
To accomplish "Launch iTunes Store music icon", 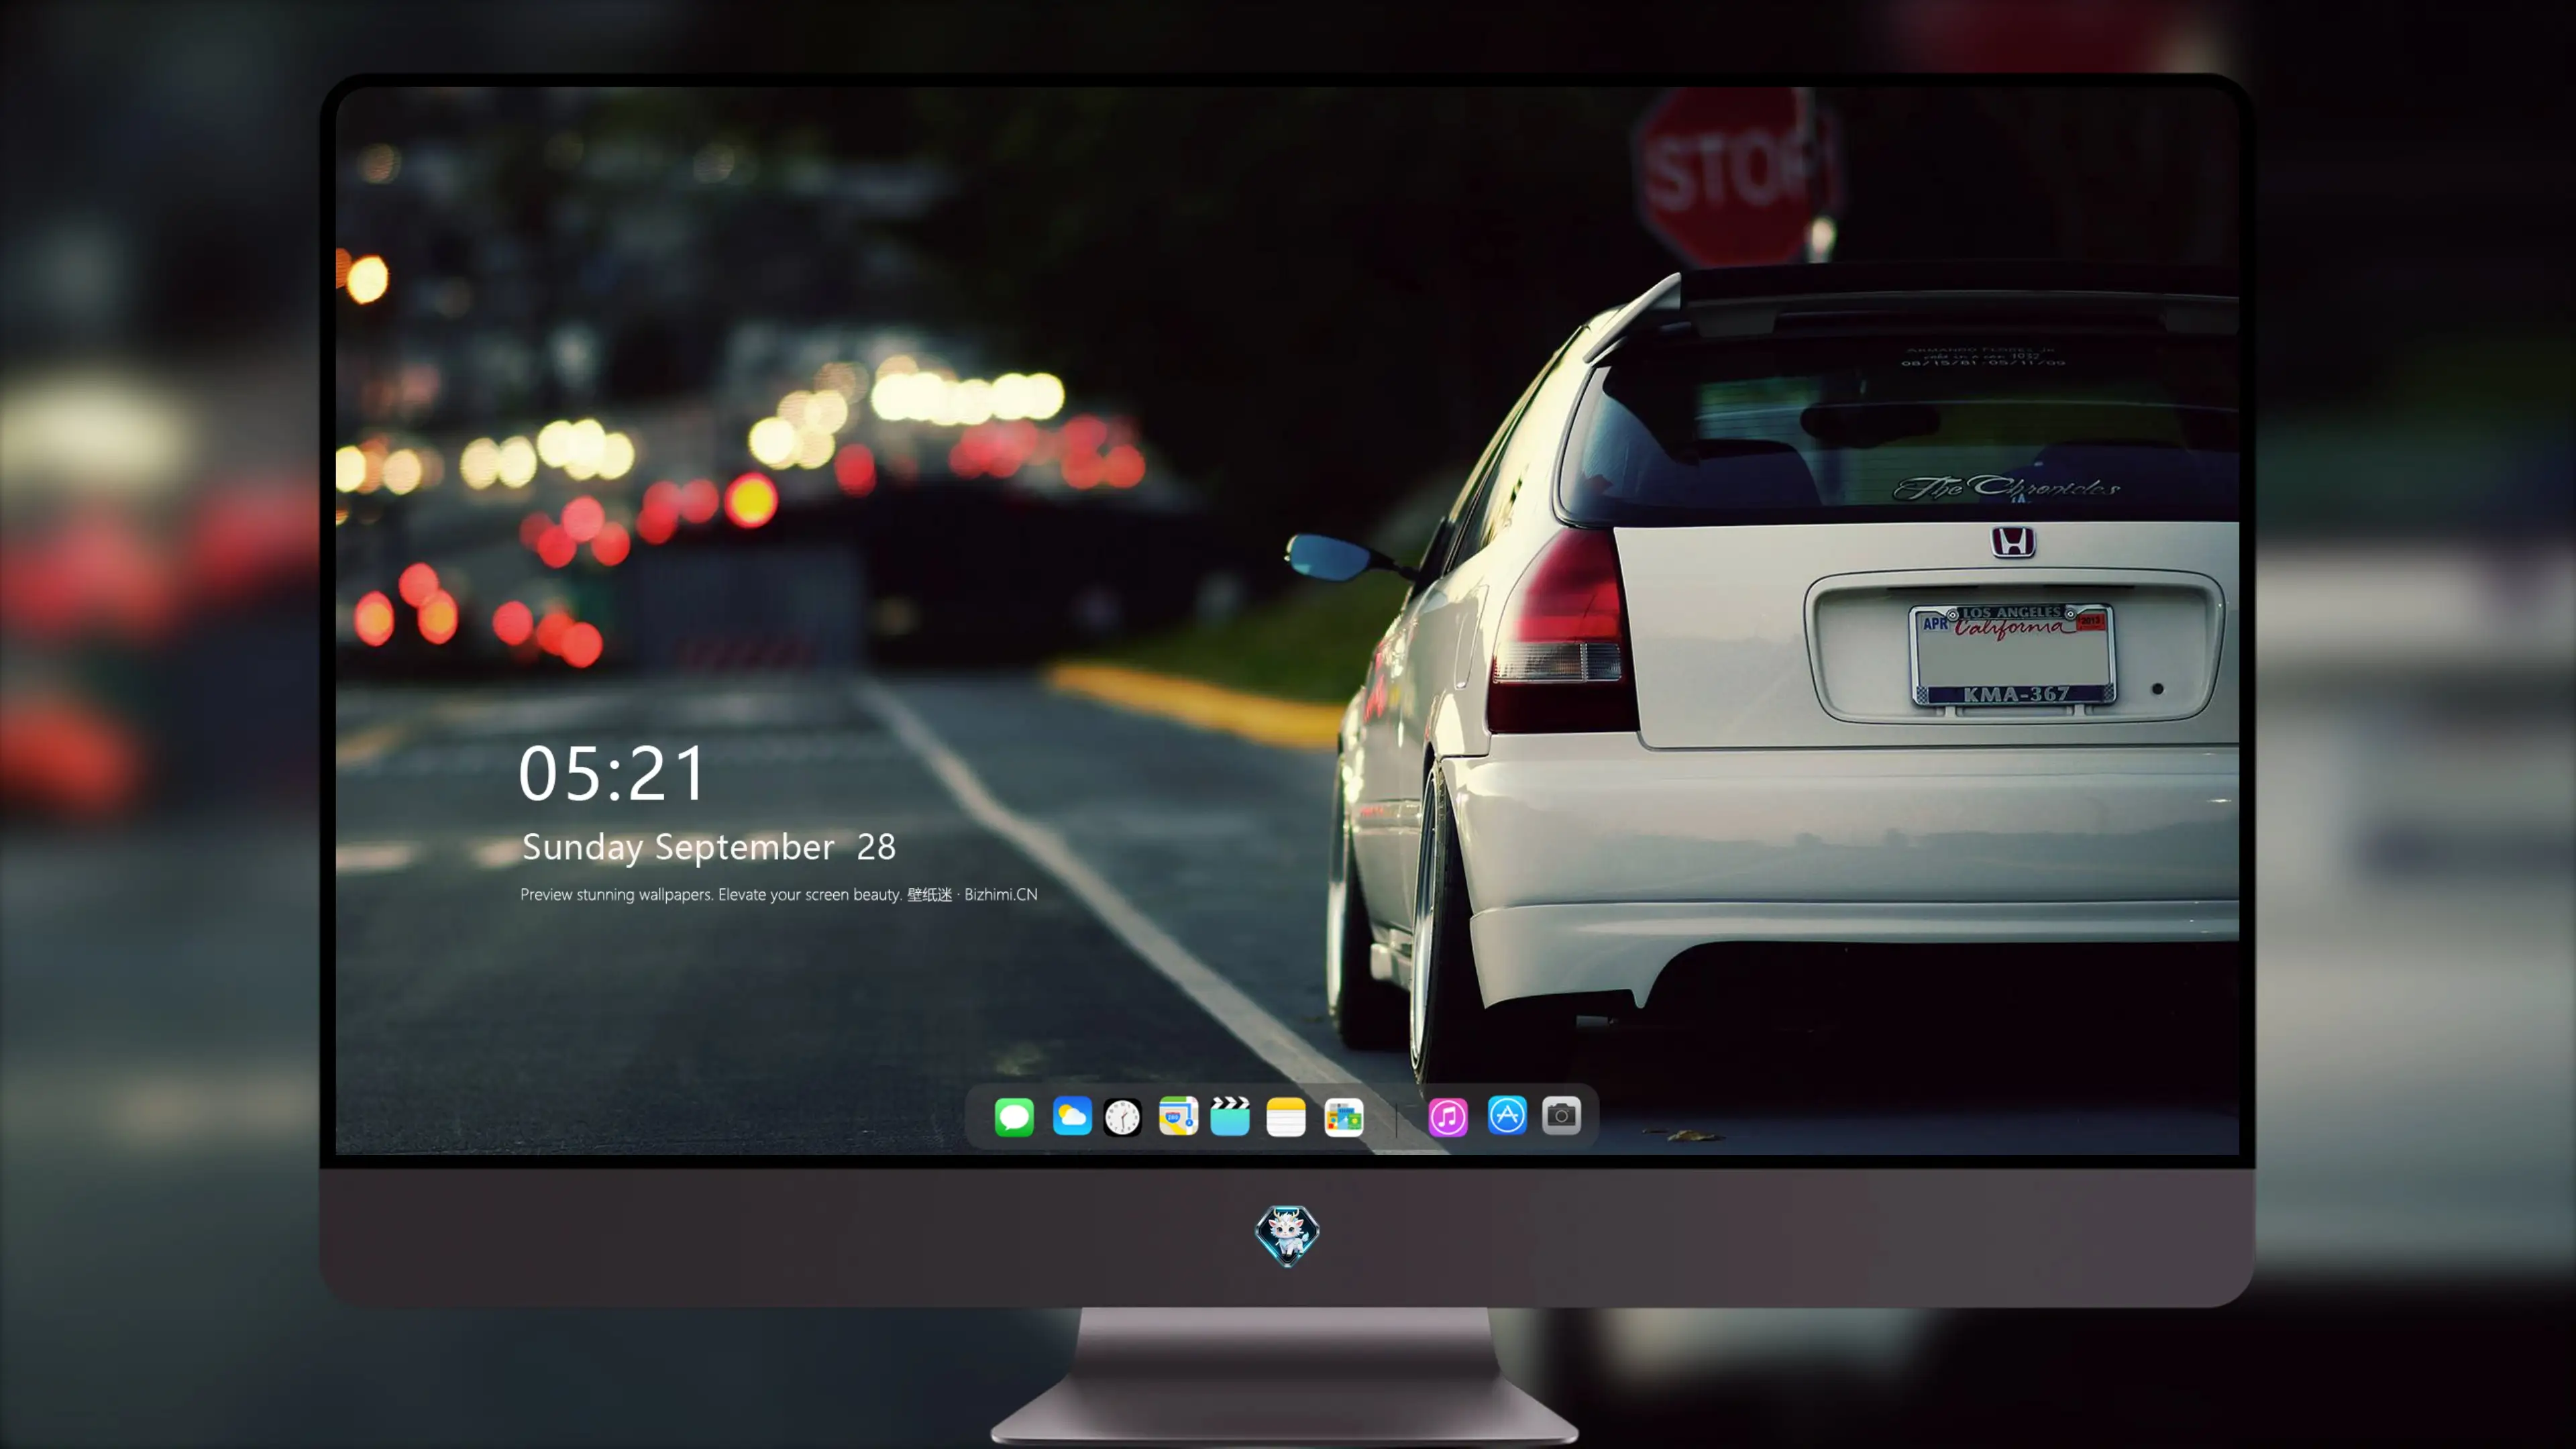I will point(1448,1116).
